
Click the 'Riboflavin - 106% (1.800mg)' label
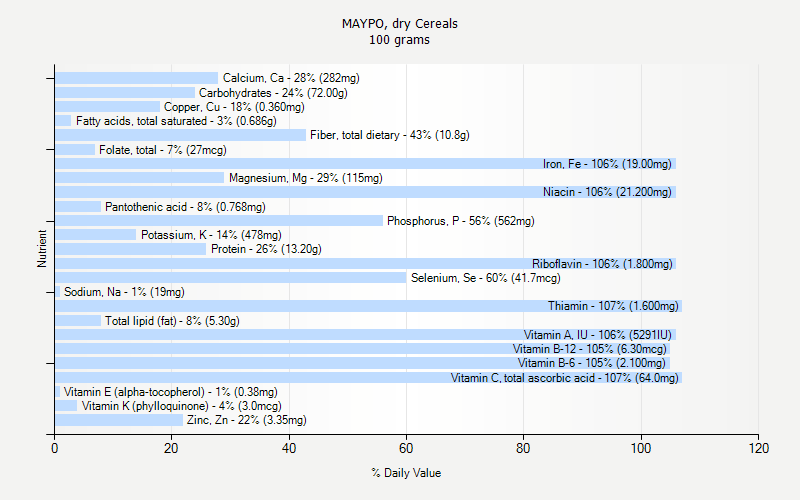(x=602, y=264)
